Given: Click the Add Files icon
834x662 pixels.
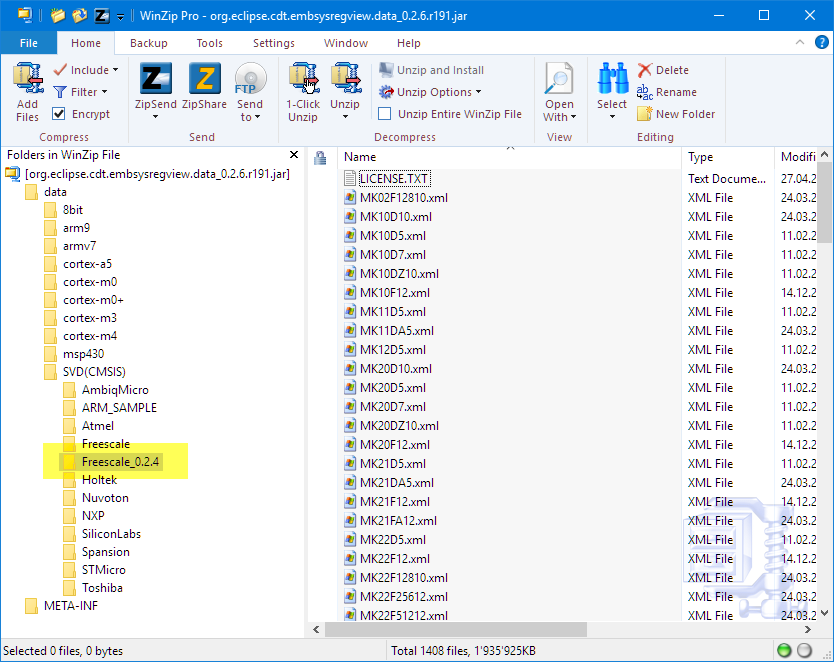Looking at the screenshot, I should coord(28,79).
